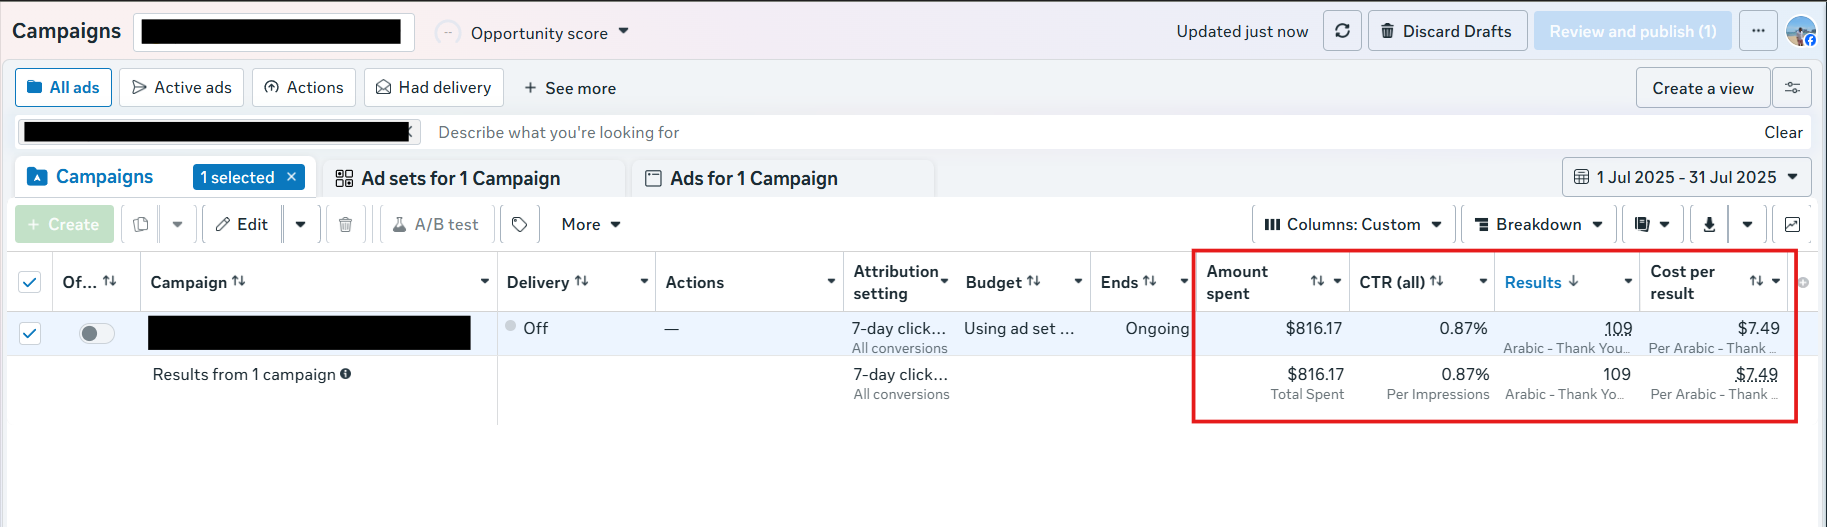The image size is (1827, 527).
Task: Turn on the campaign Off/On switch
Action: (97, 333)
